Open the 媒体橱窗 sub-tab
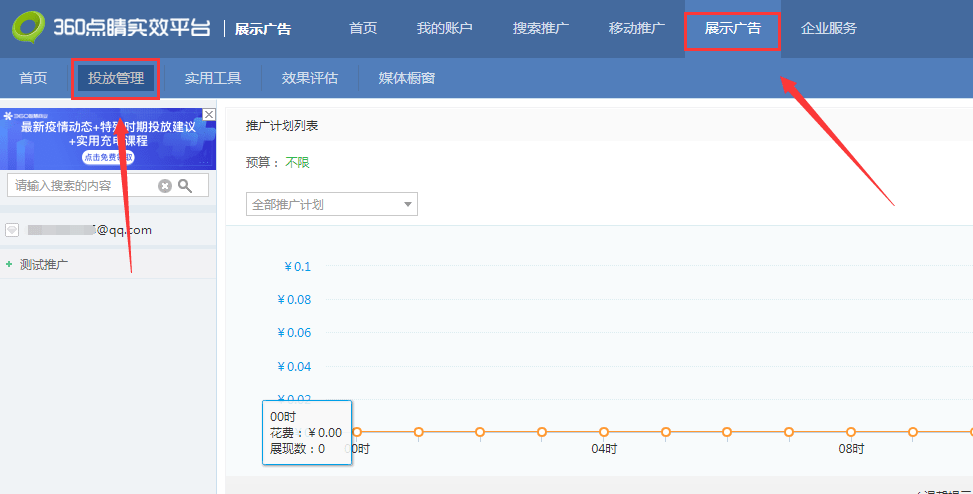This screenshot has width=973, height=494. pos(406,78)
